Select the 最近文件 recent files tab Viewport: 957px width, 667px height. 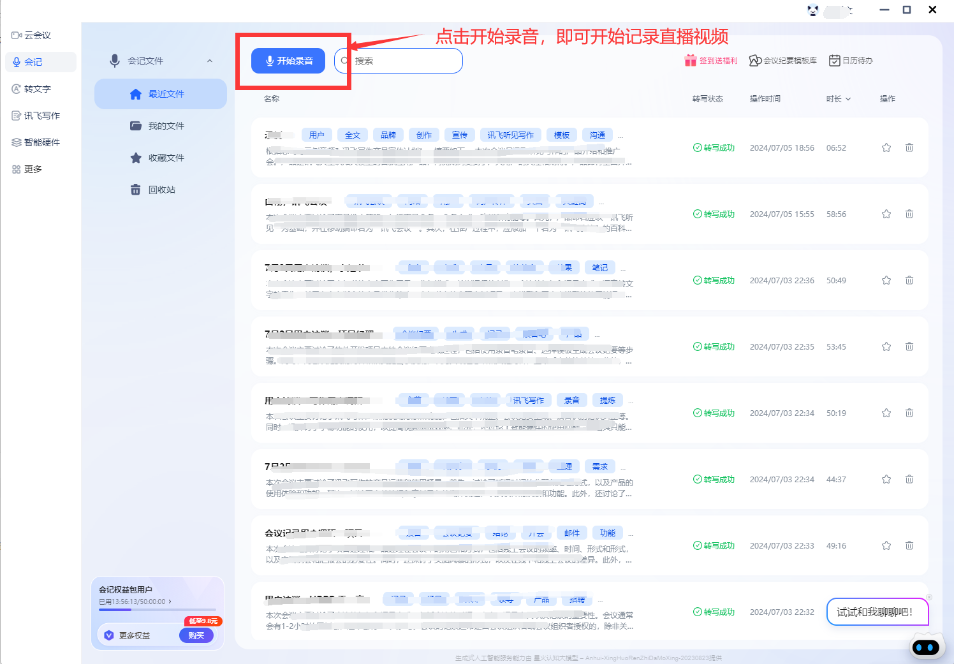[x=161, y=94]
